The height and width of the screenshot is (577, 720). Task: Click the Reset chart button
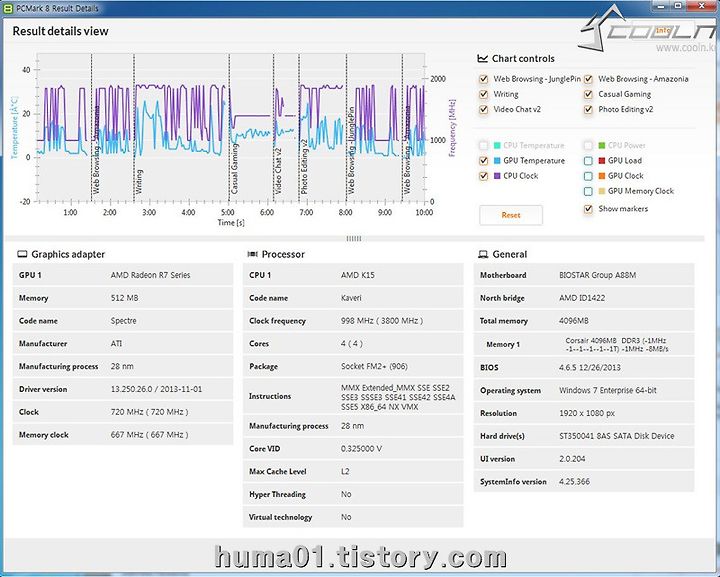point(511,215)
